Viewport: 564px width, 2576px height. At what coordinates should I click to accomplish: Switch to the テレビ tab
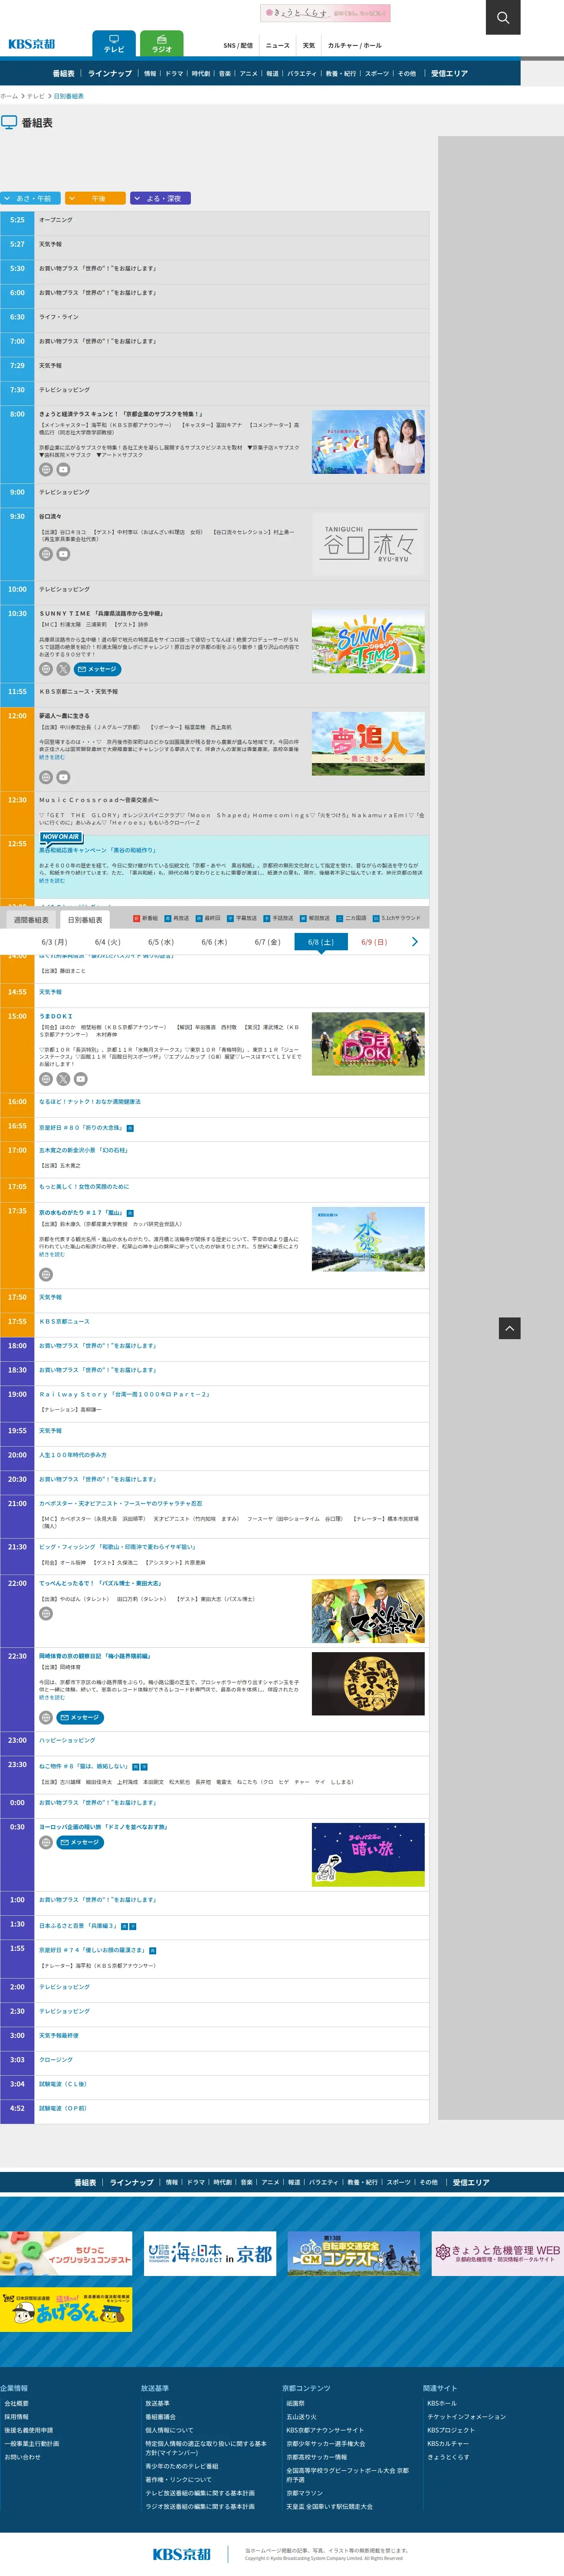click(x=114, y=44)
